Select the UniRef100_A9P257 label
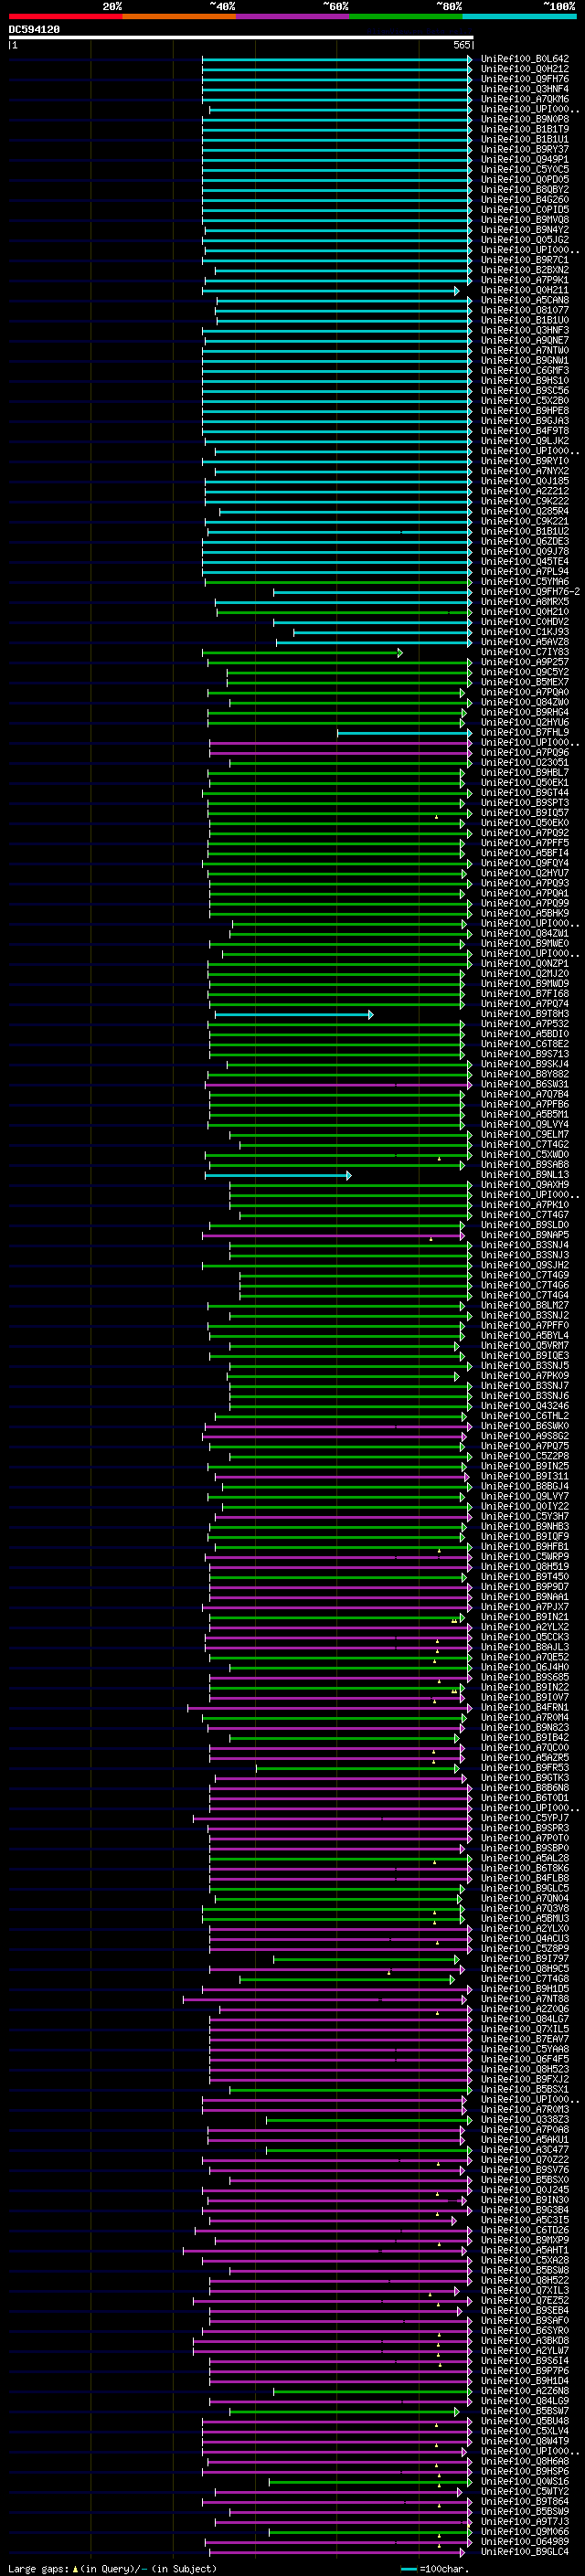Image resolution: width=585 pixels, height=2576 pixels. tap(525, 662)
